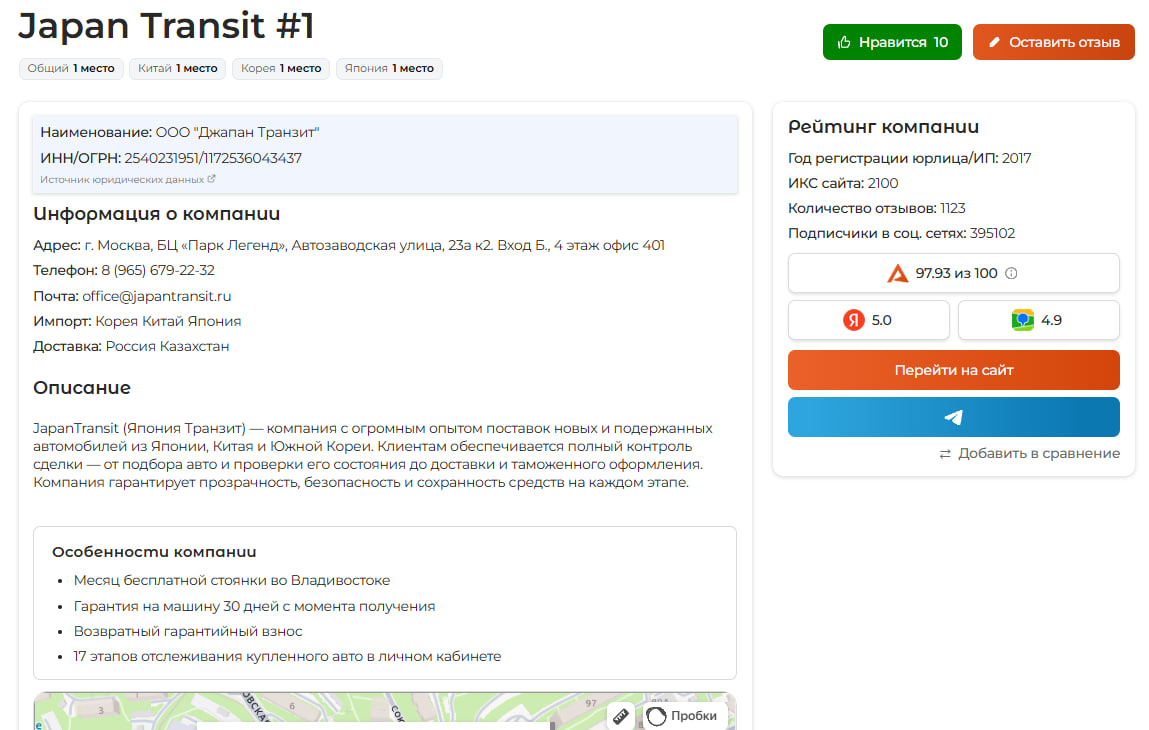Viewport: 1149px width, 730px height.
Task: Click the bullet Месяц бесплатной стоянки во Владивостоке
Action: click(x=232, y=580)
